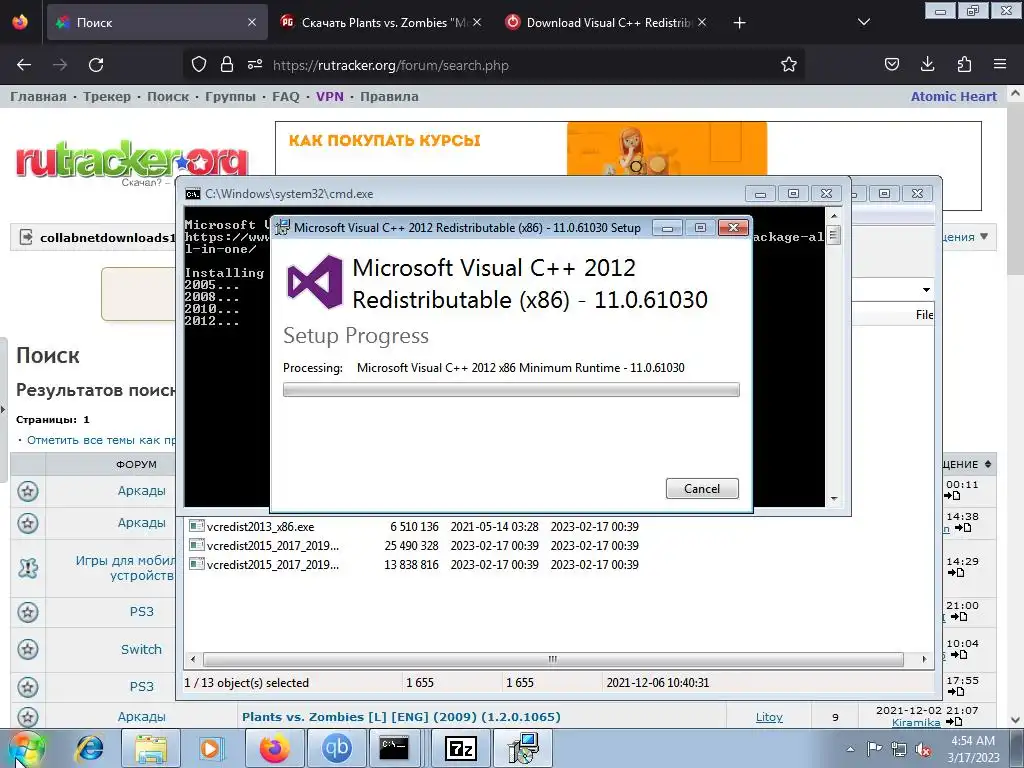
Task: Switch to 7-Zip in the taskbar
Action: tap(460, 748)
